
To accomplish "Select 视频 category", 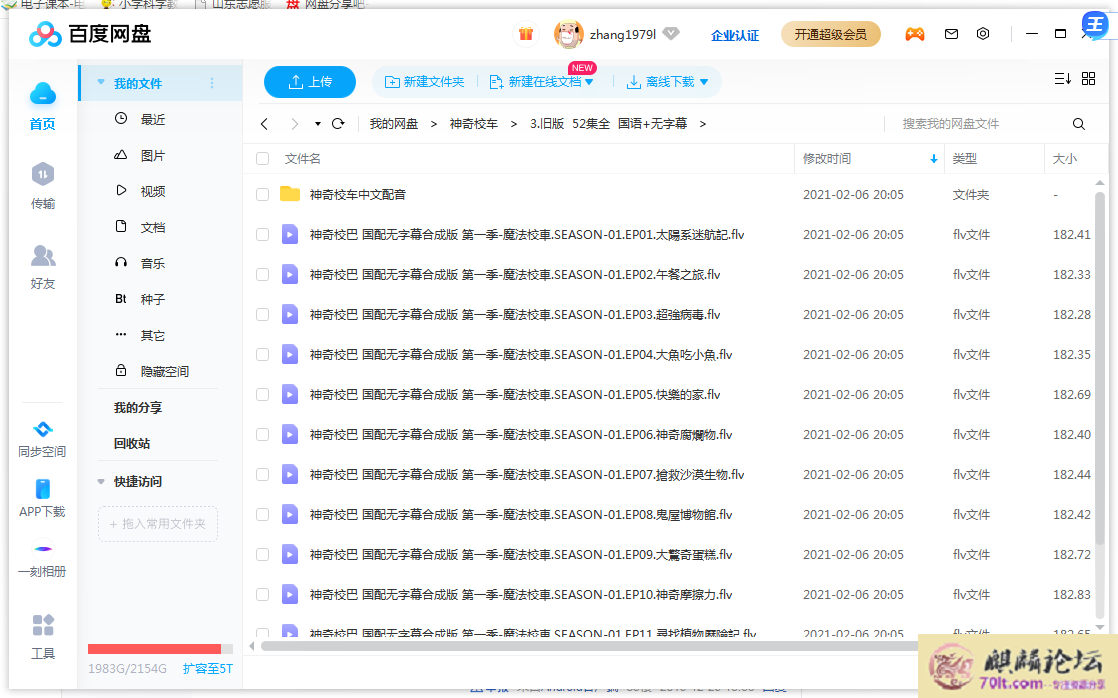I will pos(153,191).
